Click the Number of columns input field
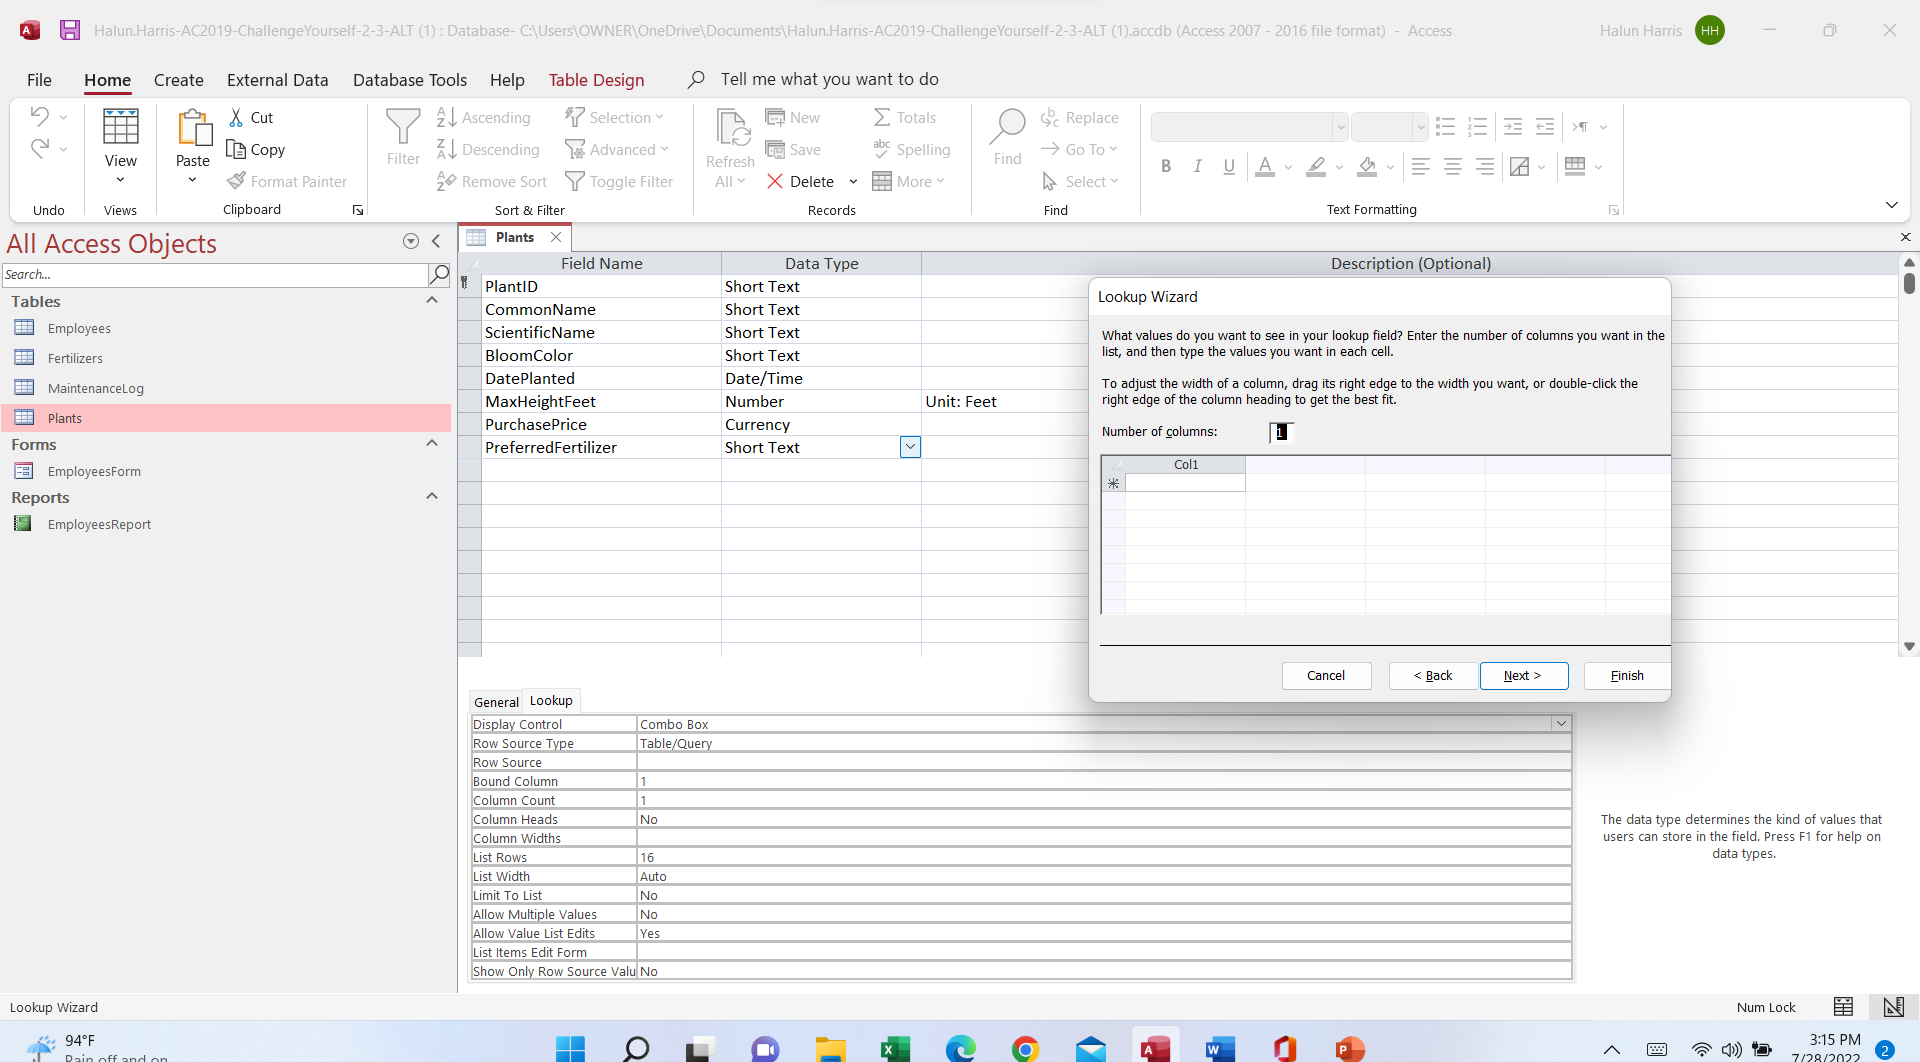The width and height of the screenshot is (1920, 1062). coord(1281,431)
